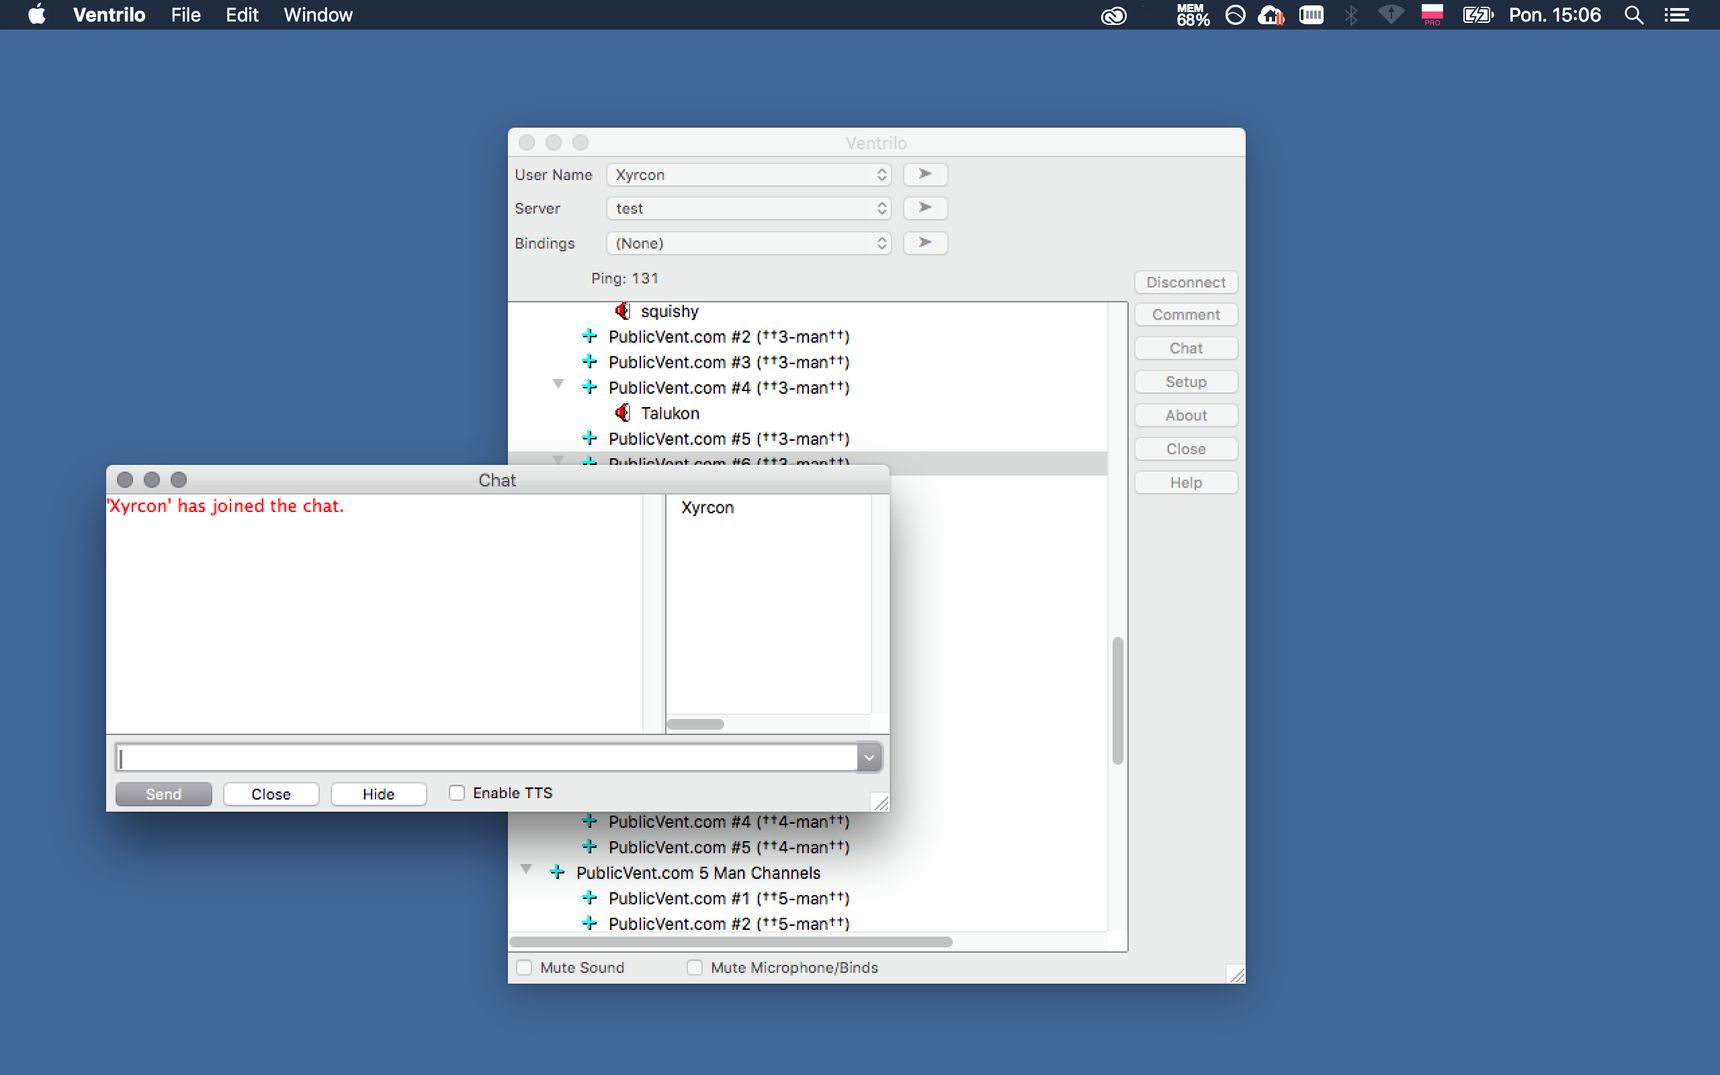This screenshot has width=1720, height=1075.
Task: Click plus icon of PublicVent.com #5 (4-man)
Action: click(589, 847)
